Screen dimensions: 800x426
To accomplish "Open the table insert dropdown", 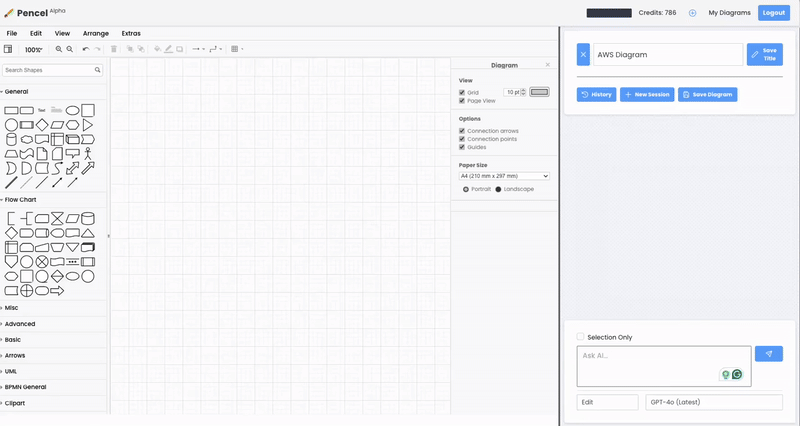I will point(237,49).
